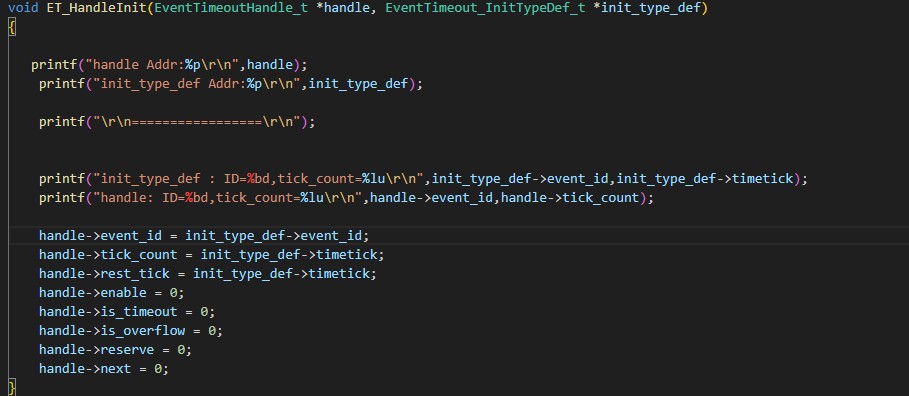
Task: Place cursor on the handle->event_id assignment line
Action: tap(204, 236)
